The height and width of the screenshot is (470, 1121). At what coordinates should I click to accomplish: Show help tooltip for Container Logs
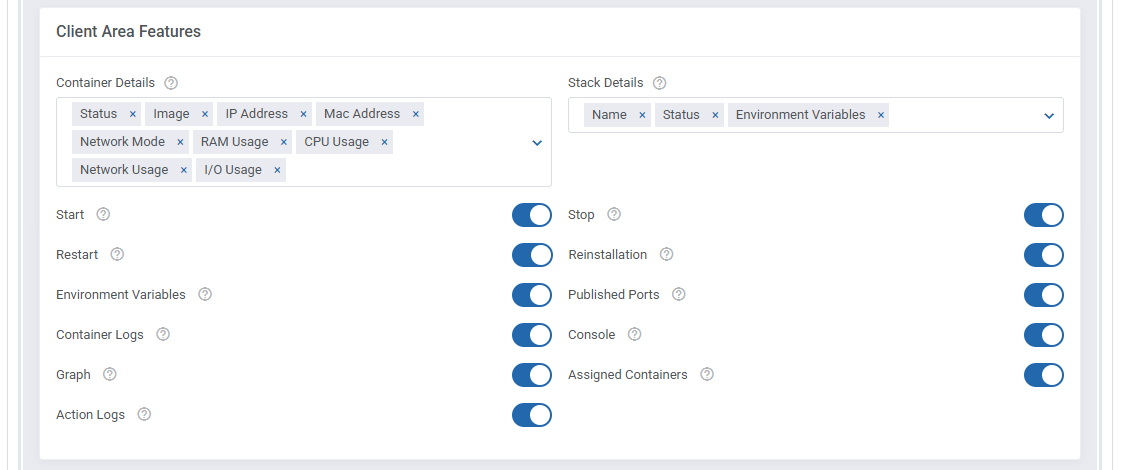tap(163, 335)
